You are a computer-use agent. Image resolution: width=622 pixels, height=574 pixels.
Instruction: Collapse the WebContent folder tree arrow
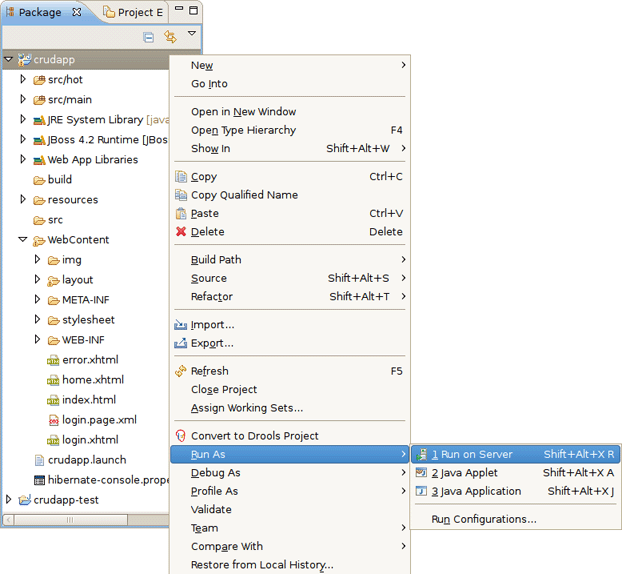23,240
